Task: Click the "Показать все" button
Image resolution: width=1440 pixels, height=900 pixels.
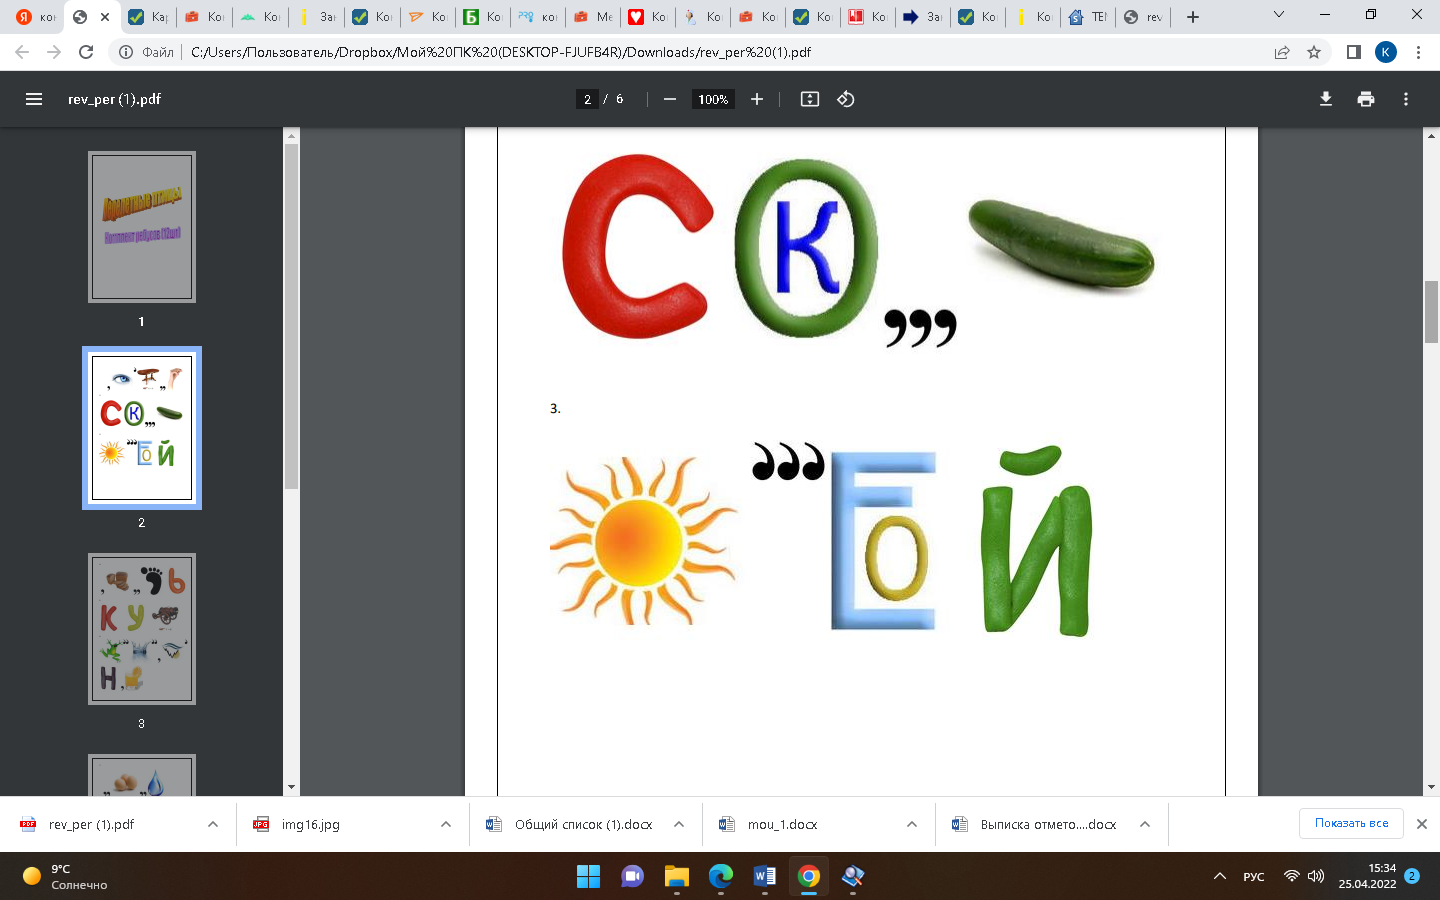Action: click(x=1351, y=823)
